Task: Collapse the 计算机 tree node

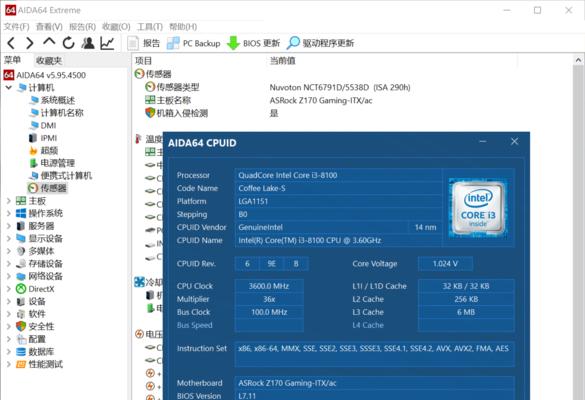Action: [9, 88]
